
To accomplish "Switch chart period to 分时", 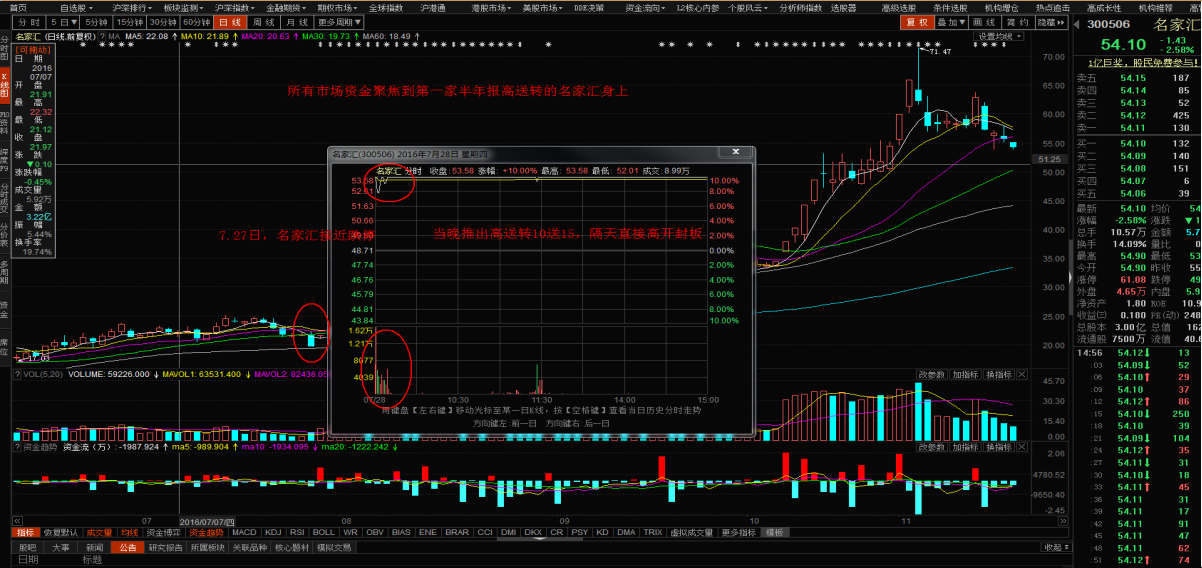I will point(30,21).
